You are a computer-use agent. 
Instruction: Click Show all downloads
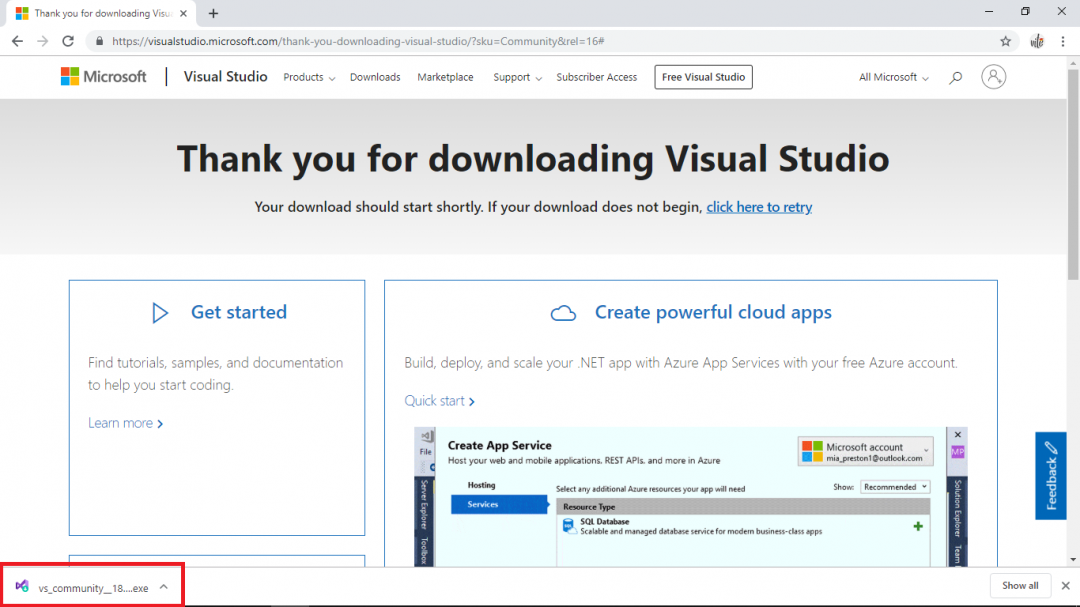click(1020, 586)
